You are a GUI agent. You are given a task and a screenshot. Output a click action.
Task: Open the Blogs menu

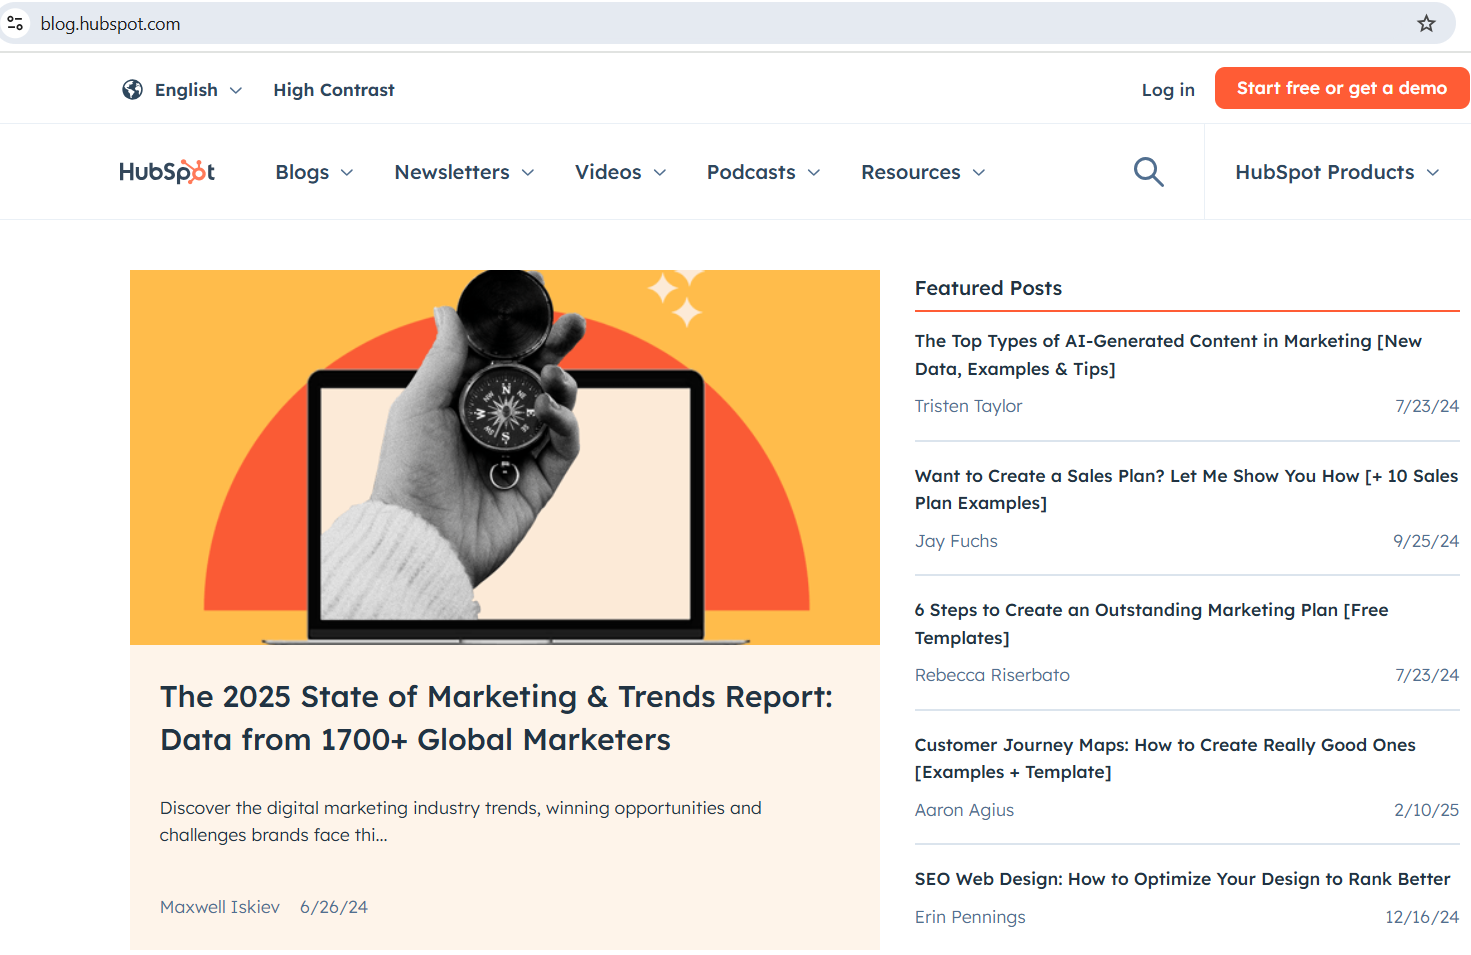click(302, 172)
